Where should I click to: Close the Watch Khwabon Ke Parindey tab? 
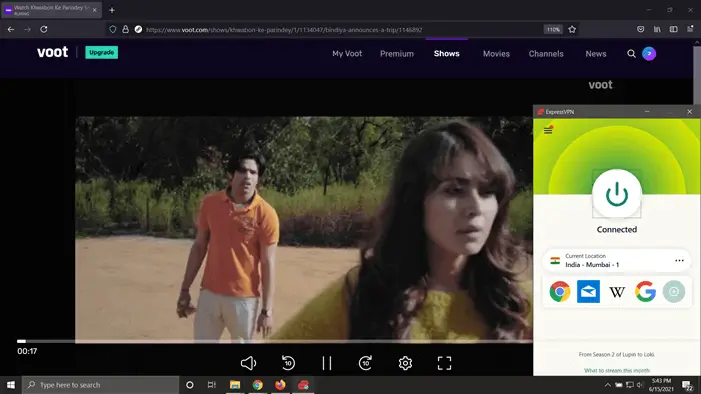click(94, 10)
